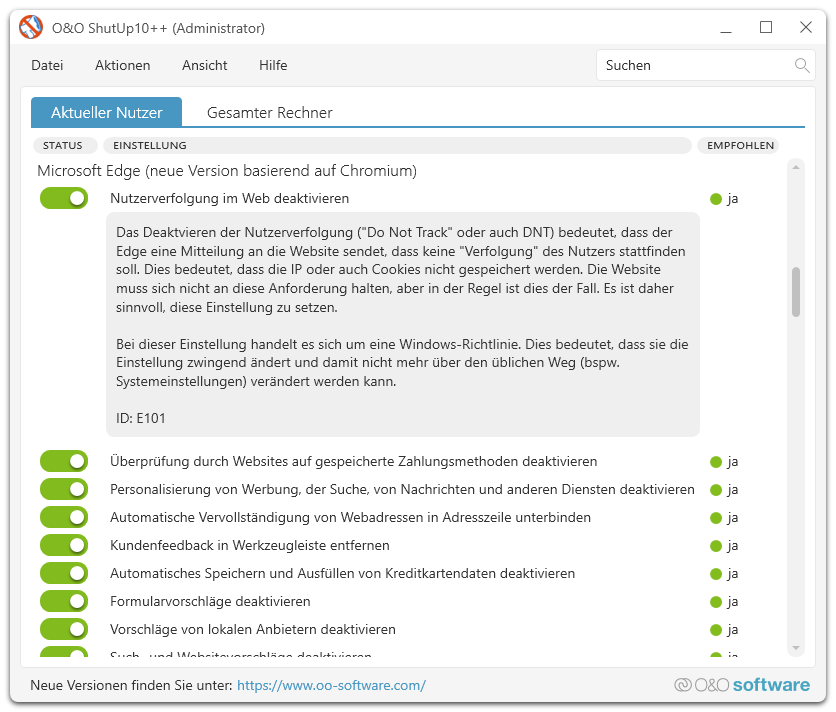Toggle Kundenfeedback in Werkzeugleiste entfernen switch
Image resolution: width=836 pixels, height=712 pixels.
tap(64, 545)
